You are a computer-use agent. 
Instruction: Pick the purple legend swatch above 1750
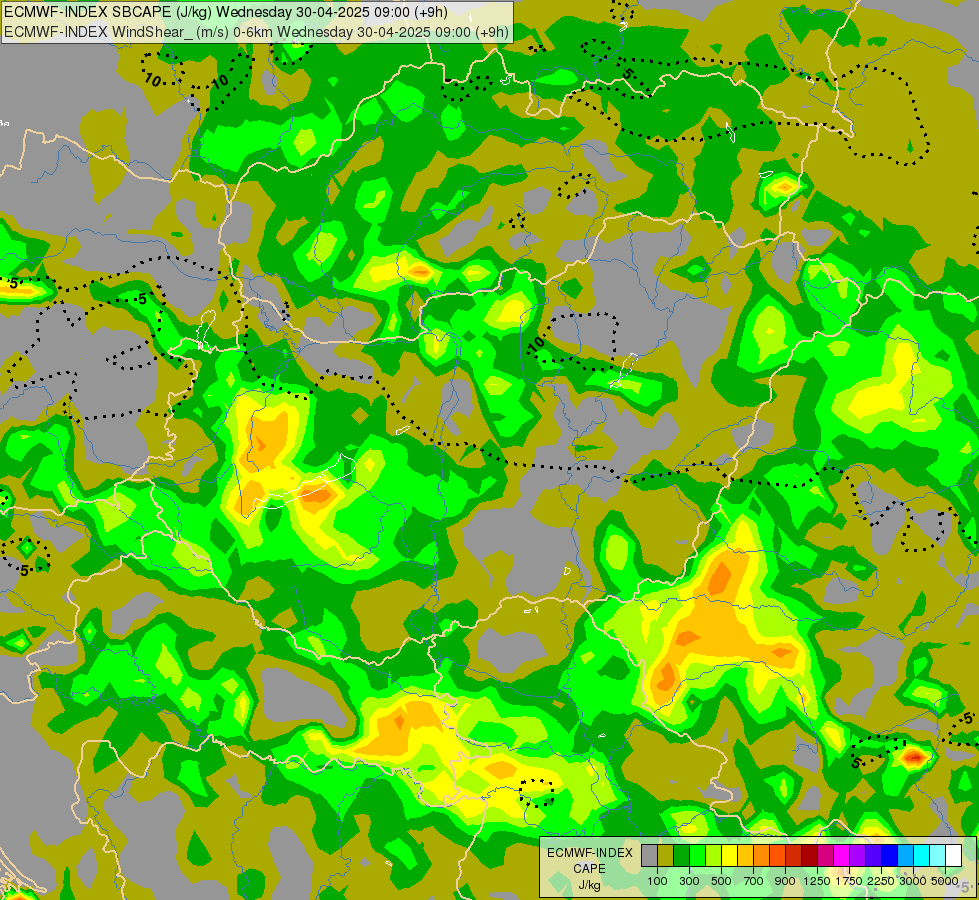(857, 856)
